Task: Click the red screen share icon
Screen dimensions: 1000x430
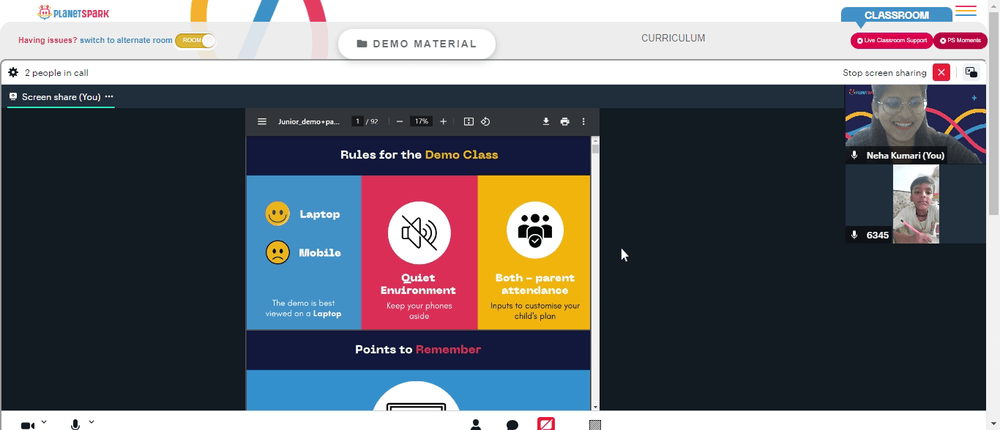Action: [546, 424]
